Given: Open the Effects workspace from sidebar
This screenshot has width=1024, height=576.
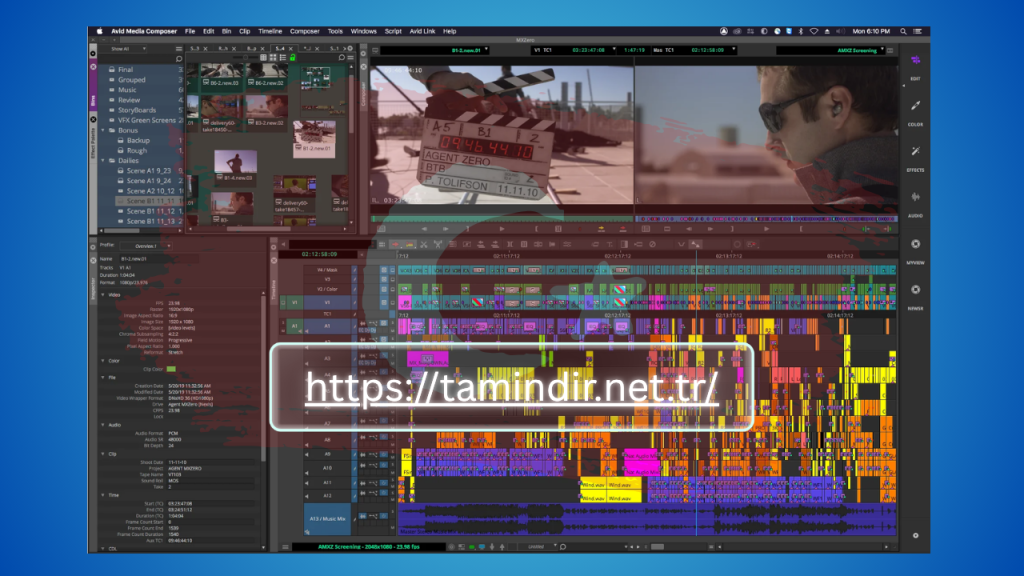Looking at the screenshot, I should (x=916, y=151).
